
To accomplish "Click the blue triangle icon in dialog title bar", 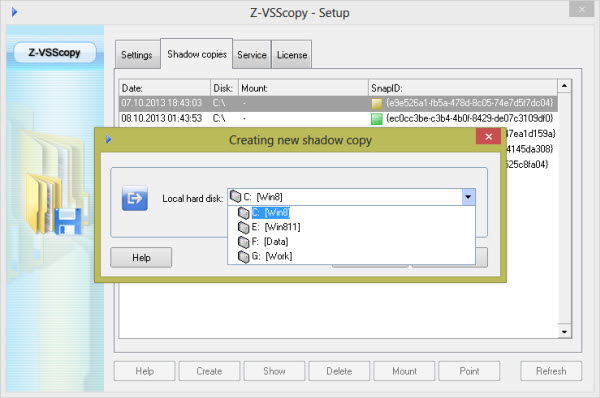I will point(109,139).
